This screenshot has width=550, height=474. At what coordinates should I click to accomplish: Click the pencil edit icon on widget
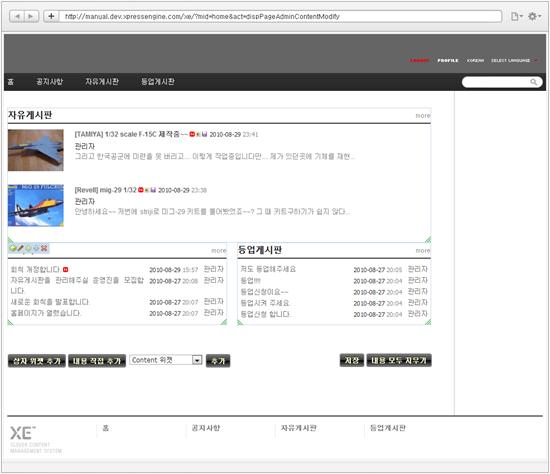coord(20,248)
